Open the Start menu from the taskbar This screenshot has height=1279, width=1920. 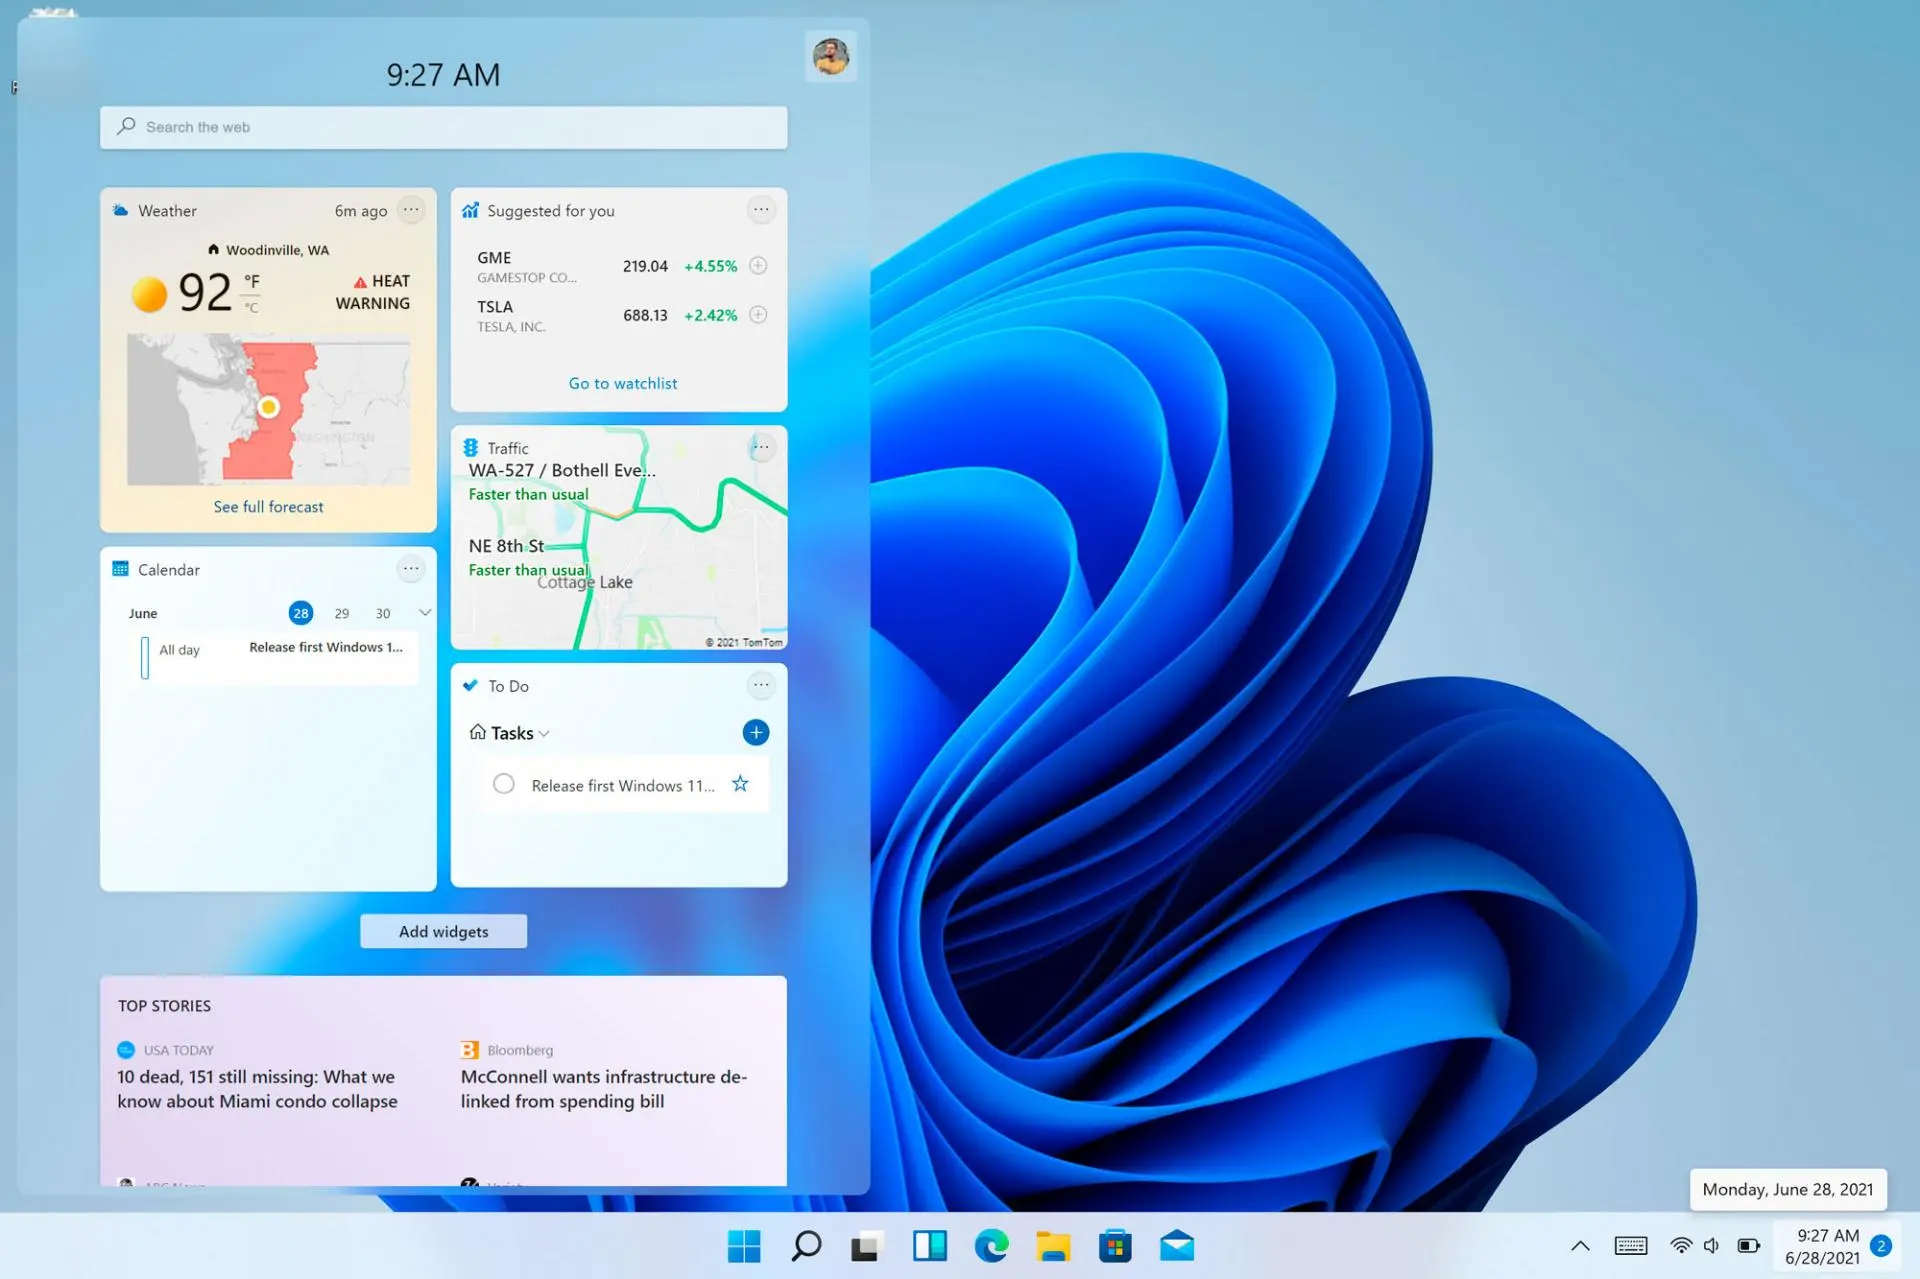(743, 1246)
